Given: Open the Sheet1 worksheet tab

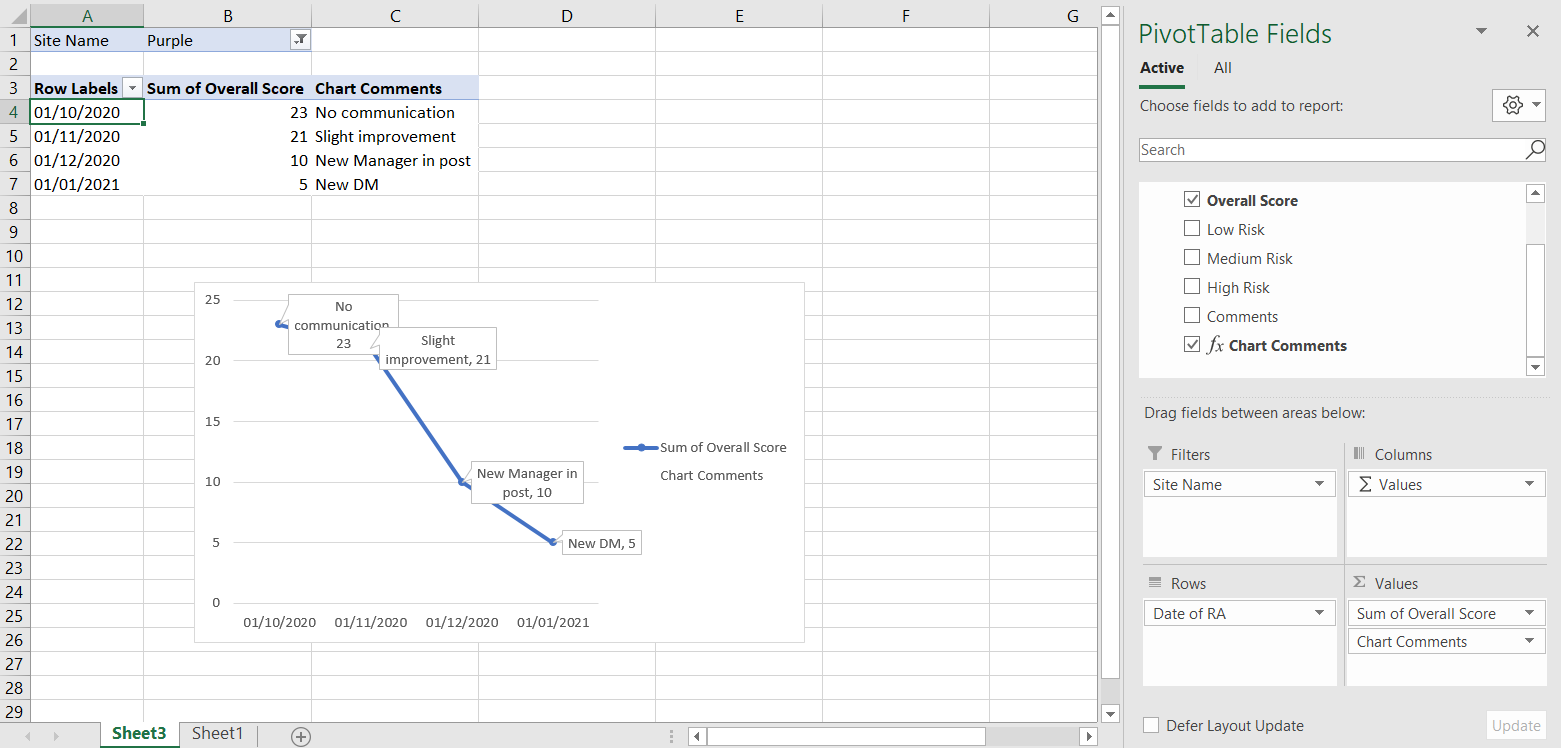Looking at the screenshot, I should pos(217,734).
